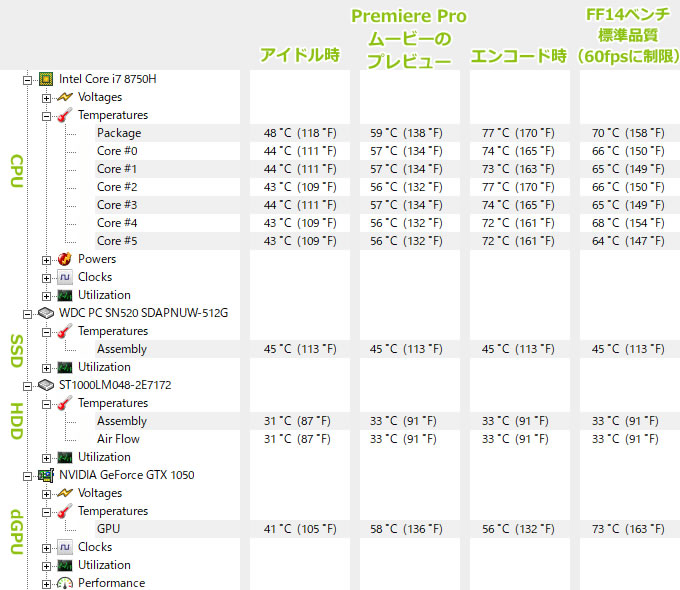Screen dimensions: 680x590
Task: Expand the CPU Clocks node
Action: point(46,278)
